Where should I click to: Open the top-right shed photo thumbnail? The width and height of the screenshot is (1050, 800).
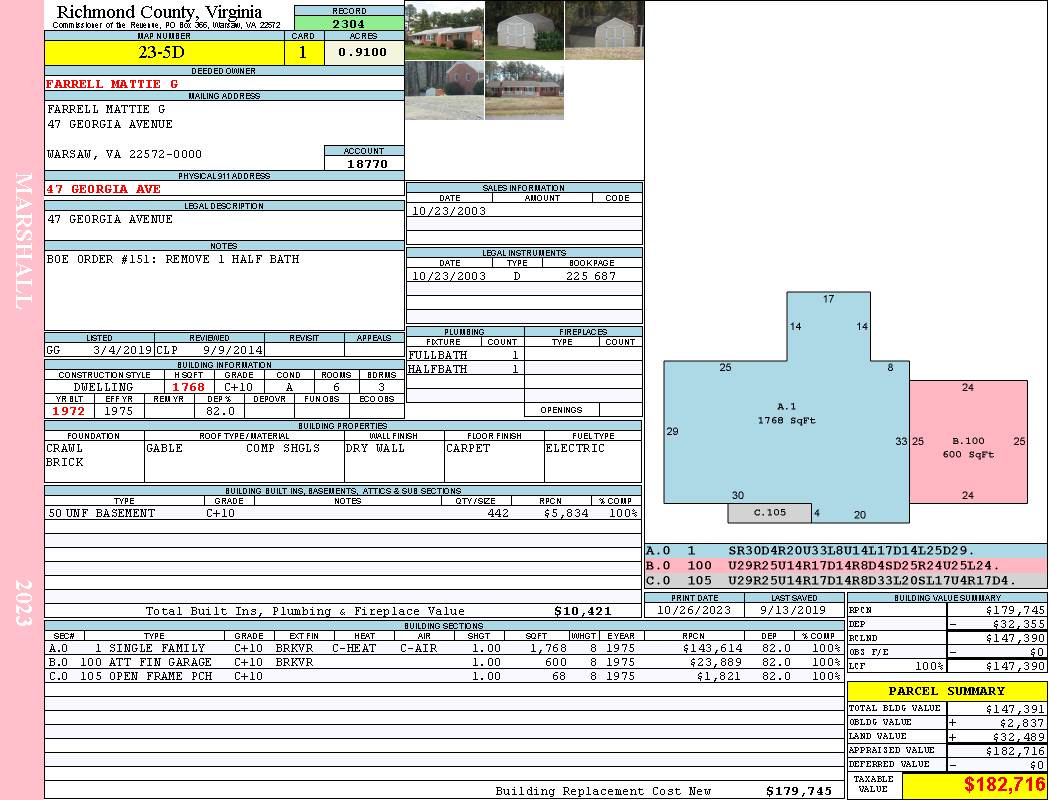point(603,30)
